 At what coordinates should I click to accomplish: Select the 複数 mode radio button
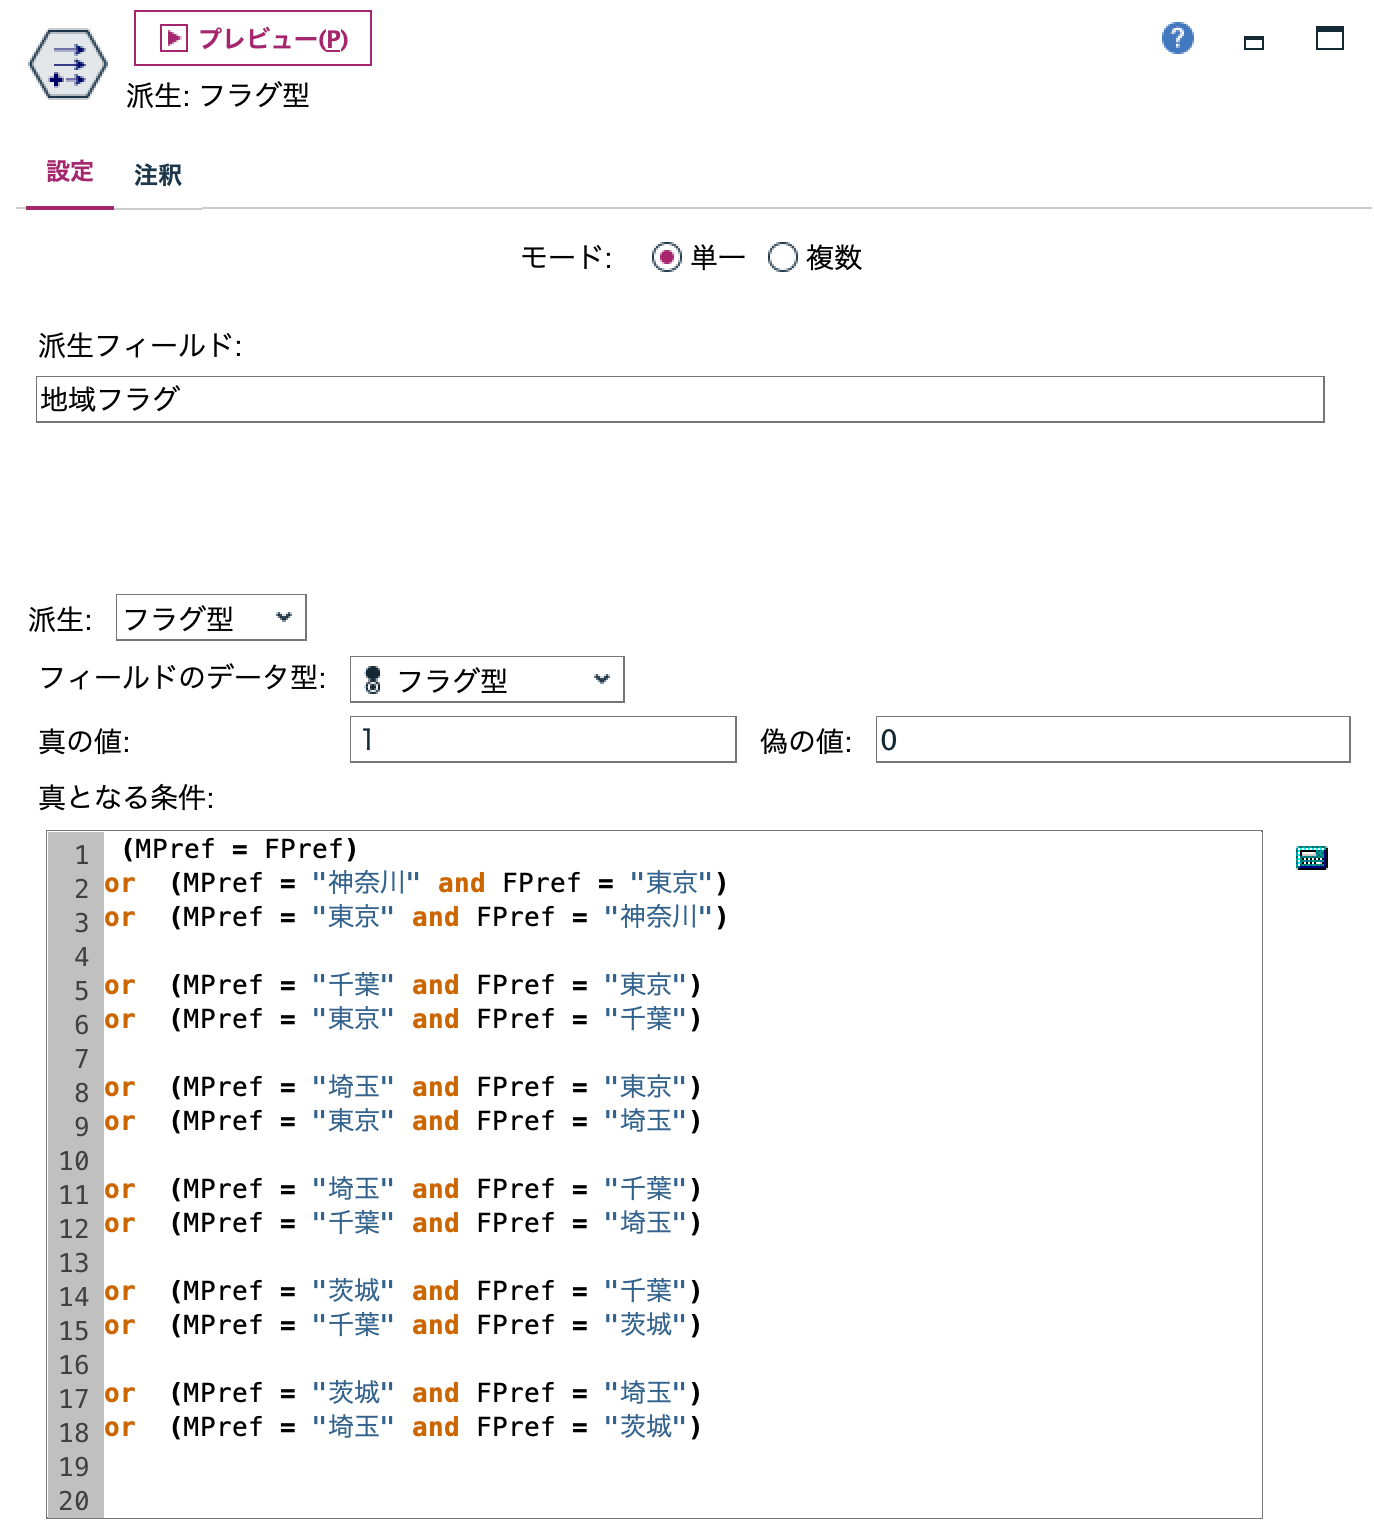782,257
